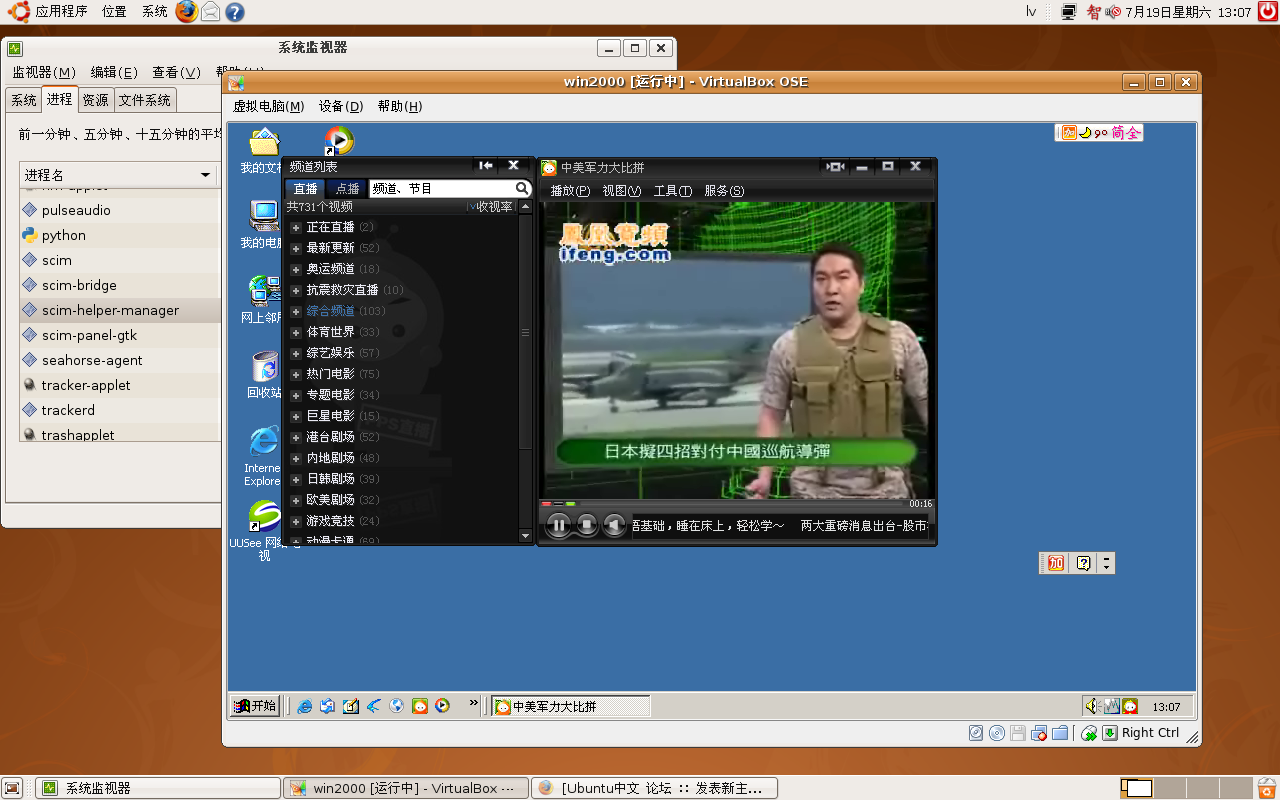Mute the player volume speaker icon

(615, 525)
